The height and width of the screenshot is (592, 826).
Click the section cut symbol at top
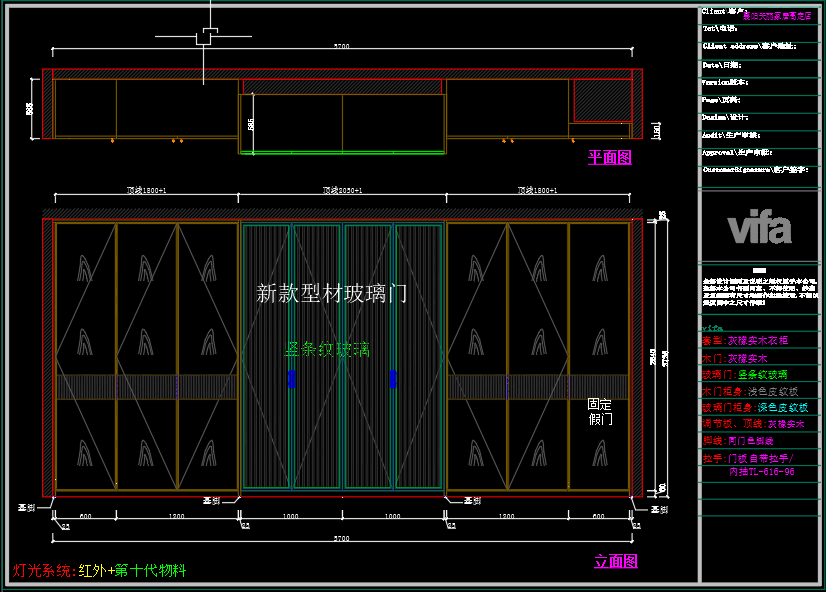(x=207, y=37)
